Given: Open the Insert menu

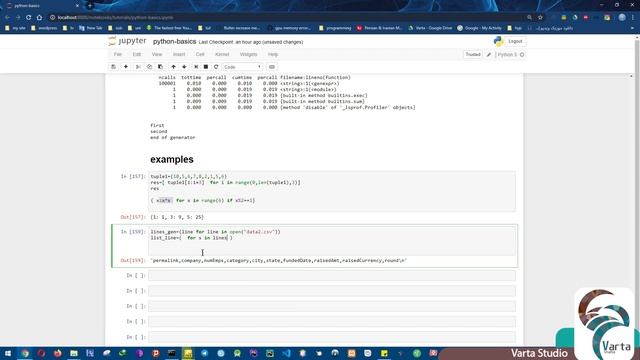Looking at the screenshot, I should click(x=179, y=54).
